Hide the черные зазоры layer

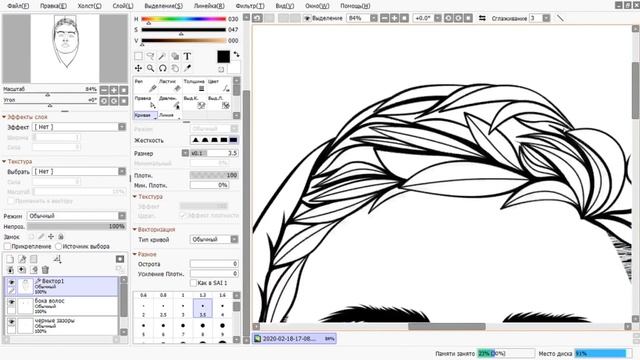11,322
